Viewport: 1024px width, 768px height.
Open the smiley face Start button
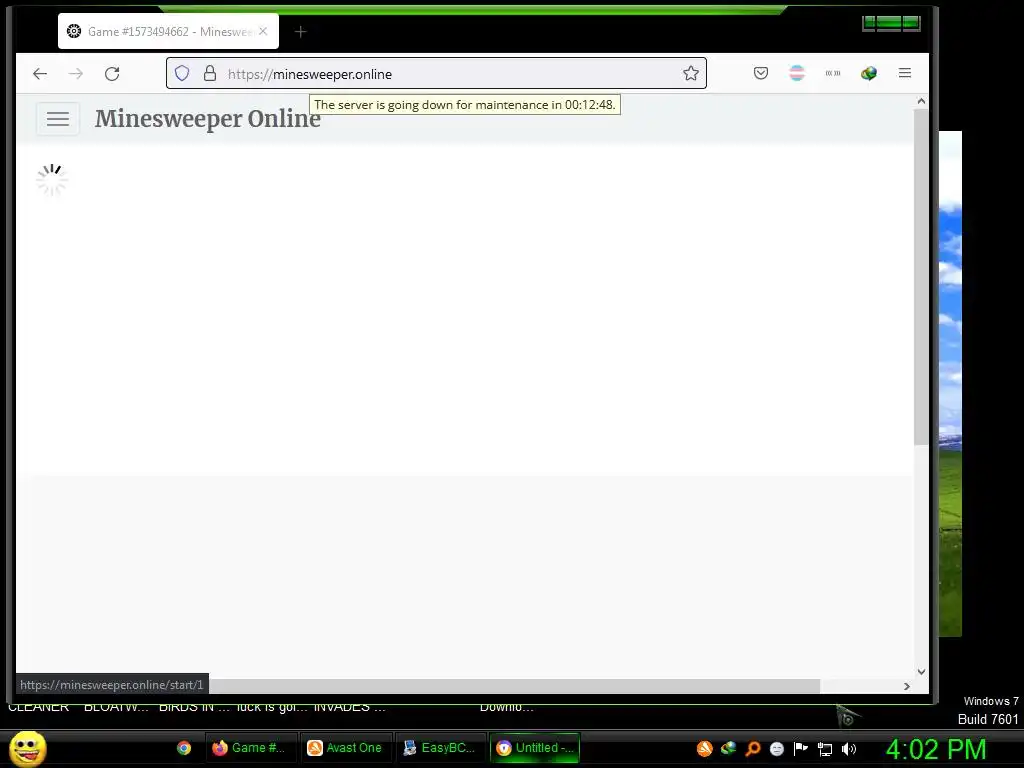pos(27,748)
